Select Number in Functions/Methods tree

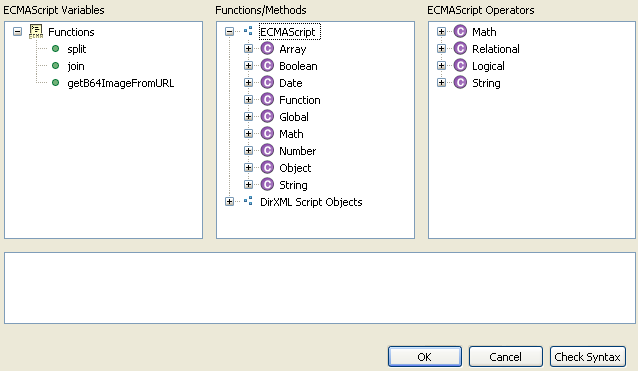tap(297, 151)
